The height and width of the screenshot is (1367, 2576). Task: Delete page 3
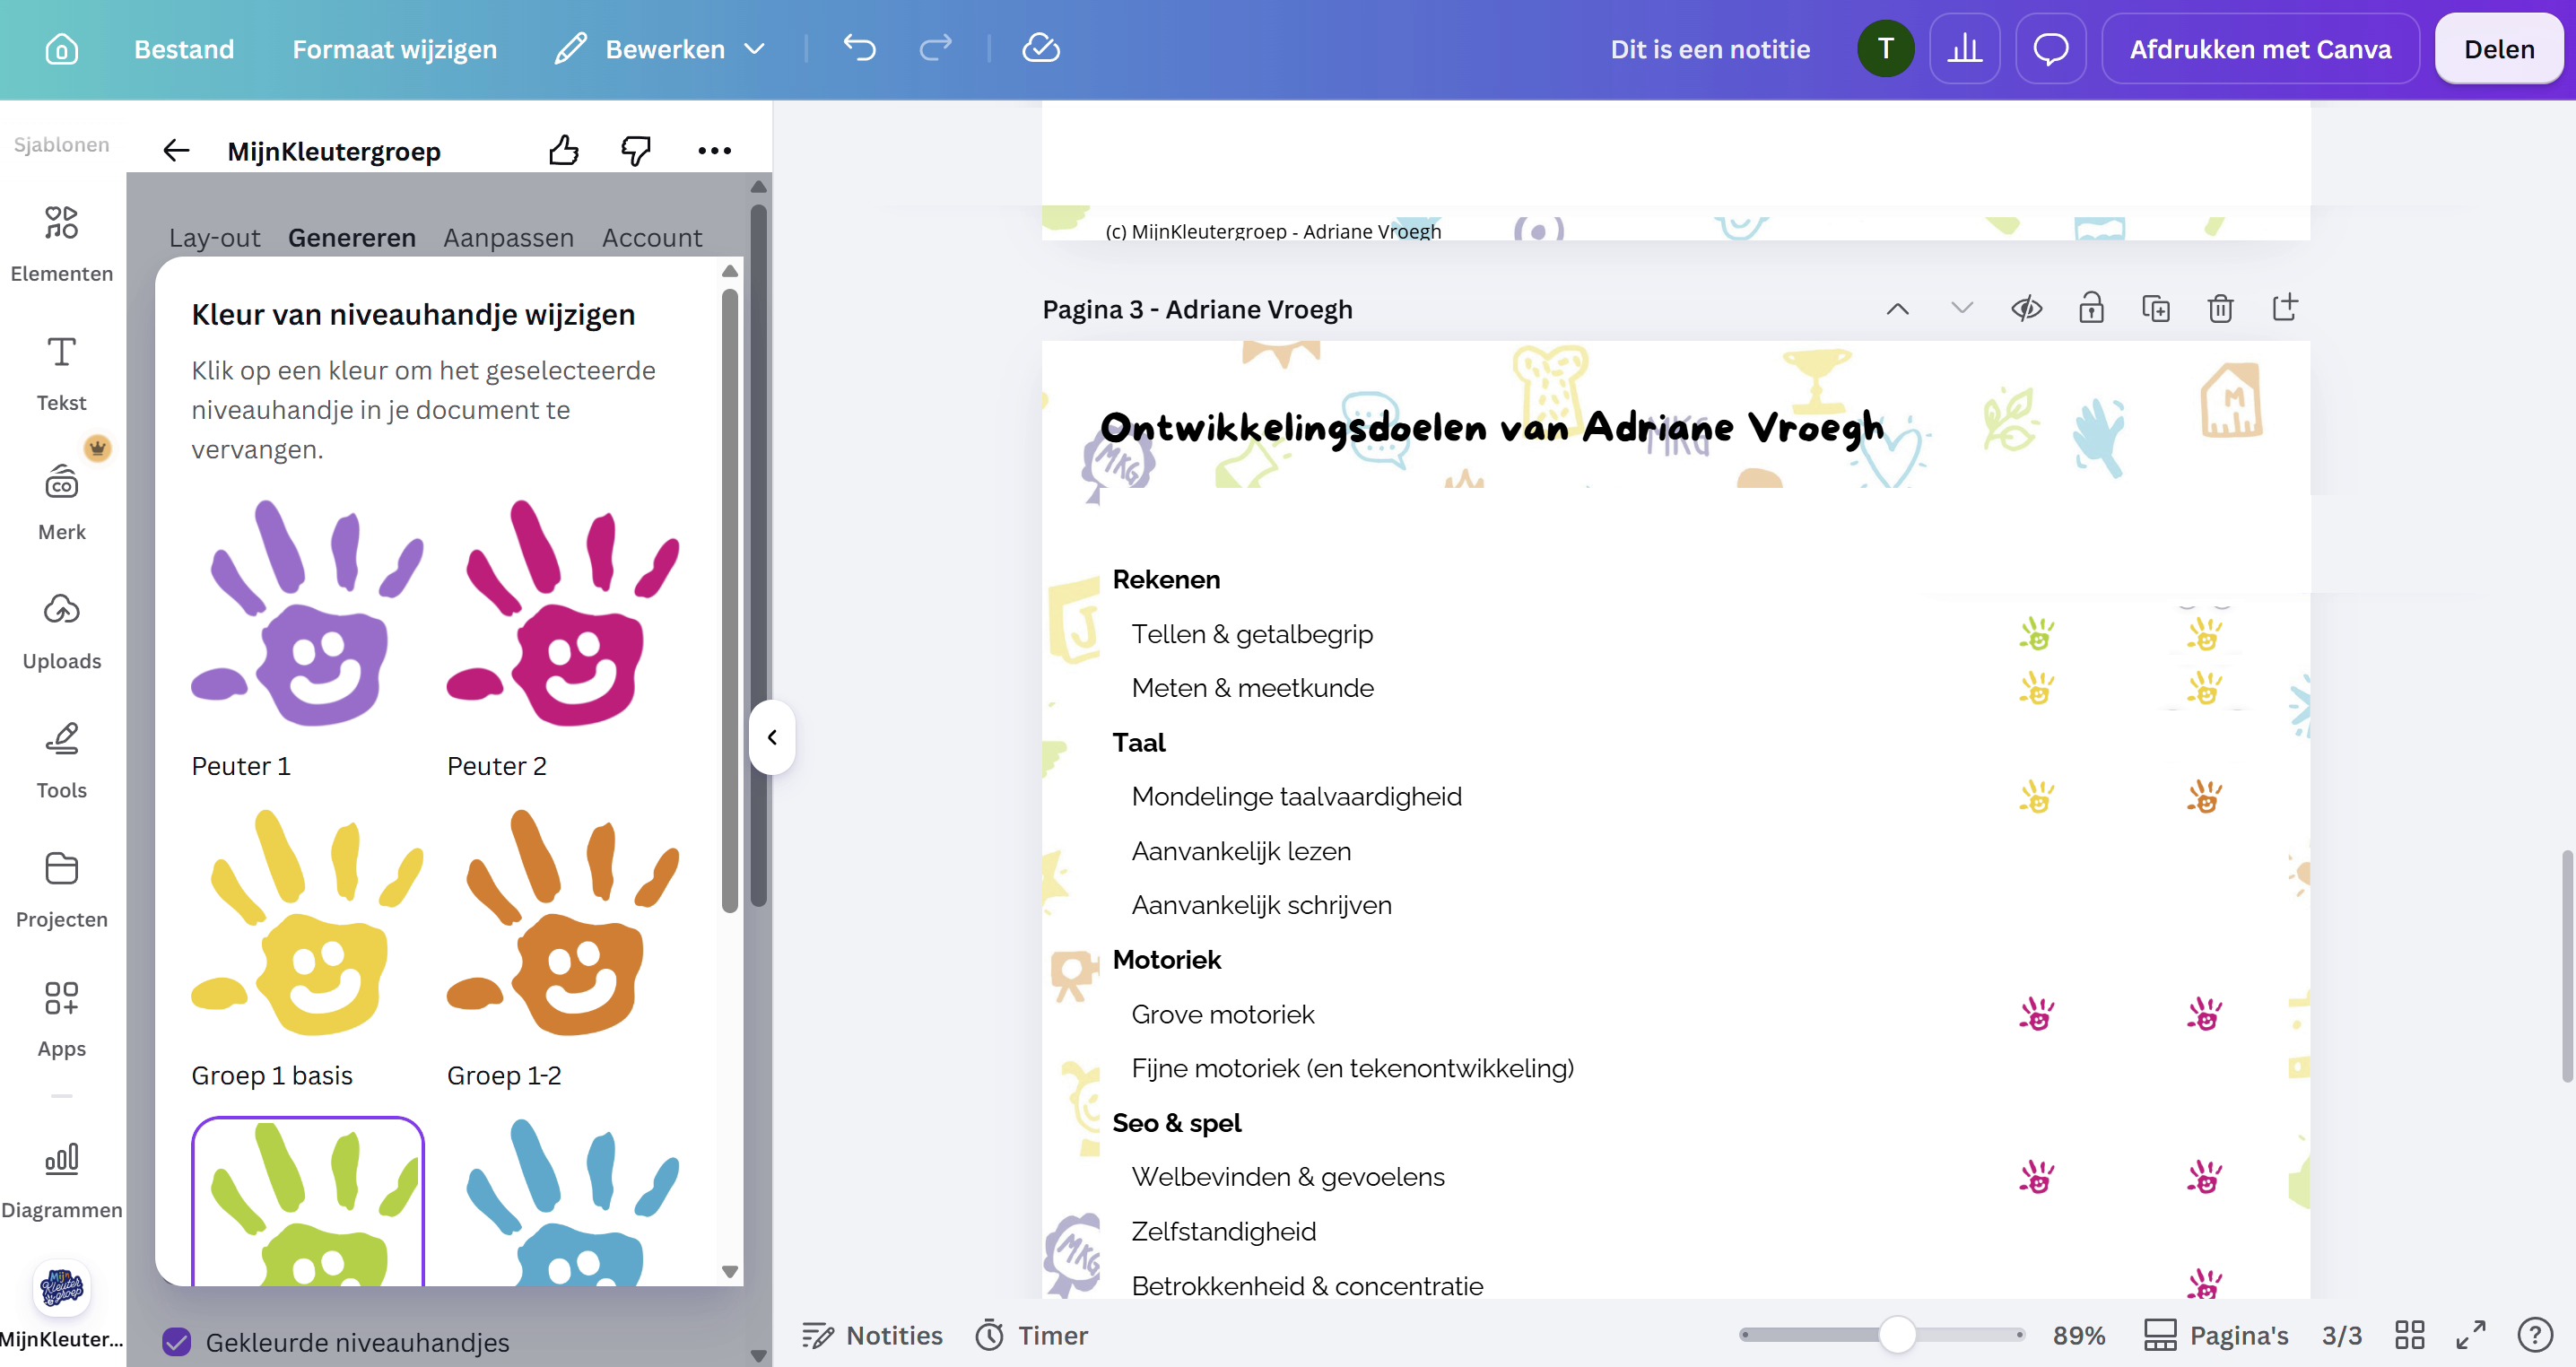tap(2220, 309)
